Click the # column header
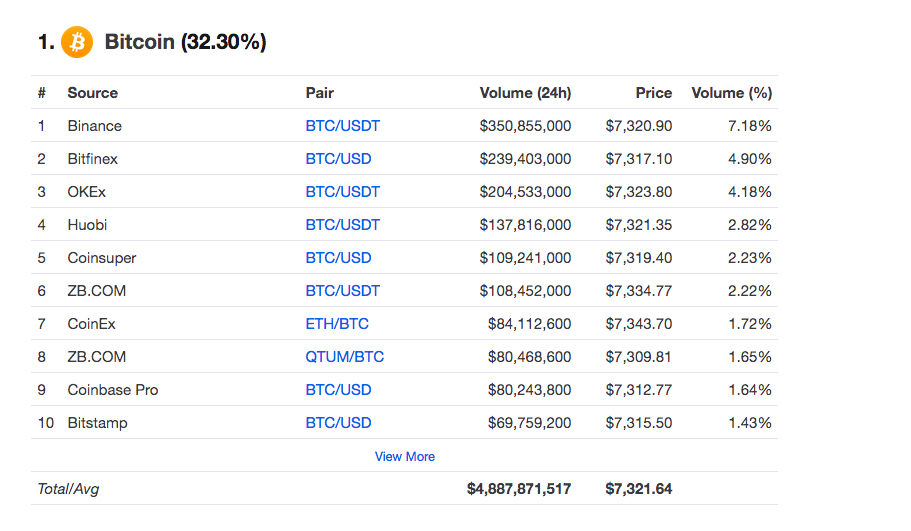Viewport: 911px width, 531px height. pyautogui.click(x=42, y=93)
